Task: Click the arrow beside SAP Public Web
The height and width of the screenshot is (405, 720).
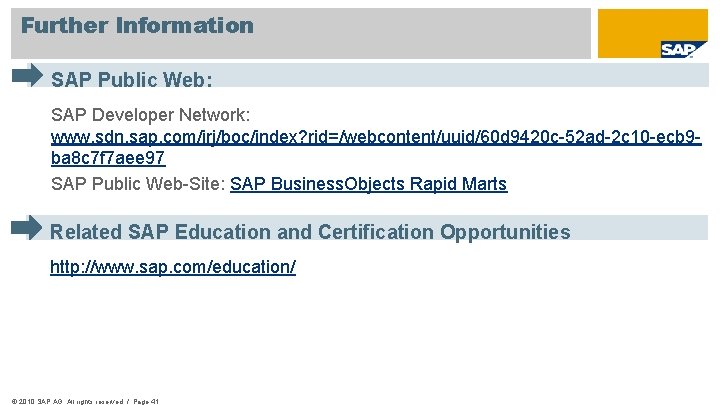Action: pos(27,75)
